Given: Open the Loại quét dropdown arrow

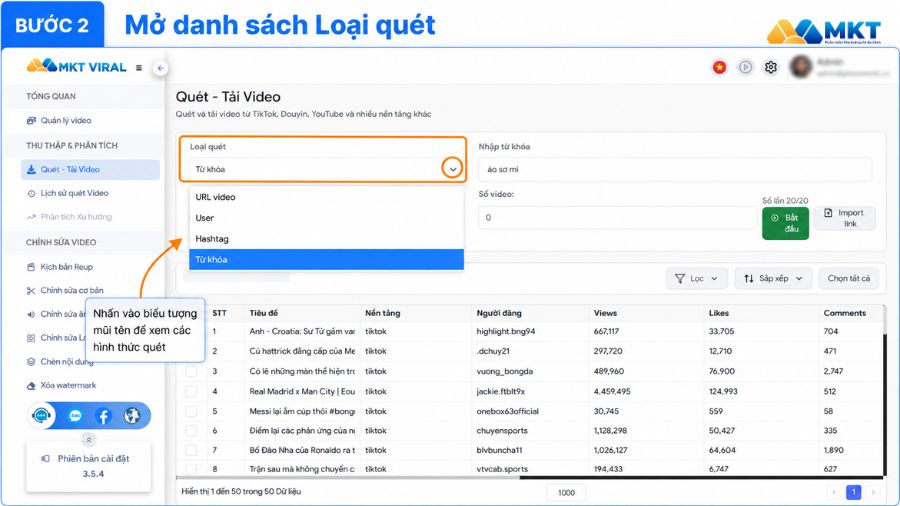Looking at the screenshot, I should click(x=452, y=169).
